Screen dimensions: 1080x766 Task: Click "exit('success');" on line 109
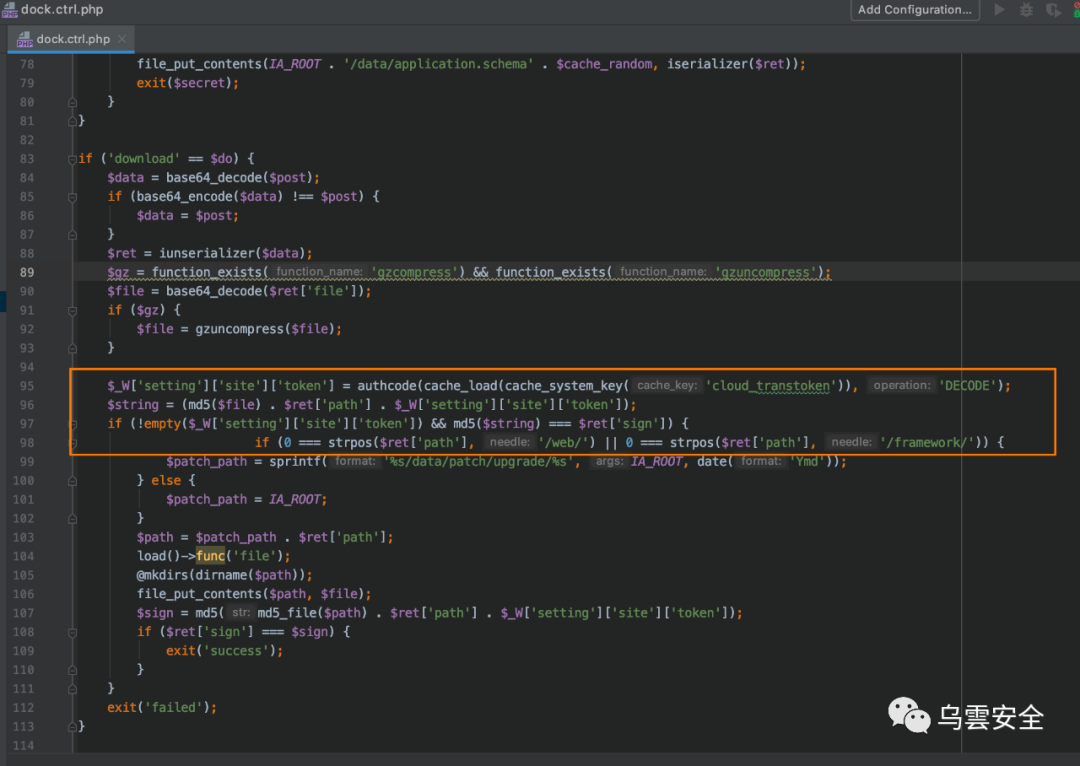tap(224, 652)
